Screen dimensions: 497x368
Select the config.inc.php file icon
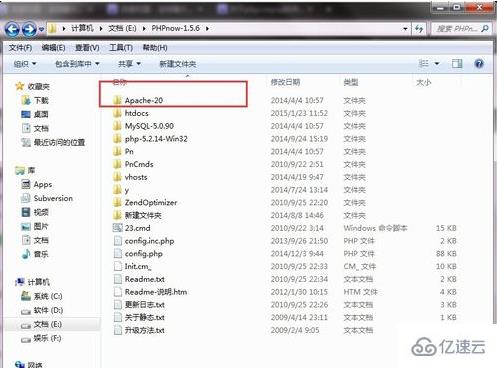(x=117, y=241)
